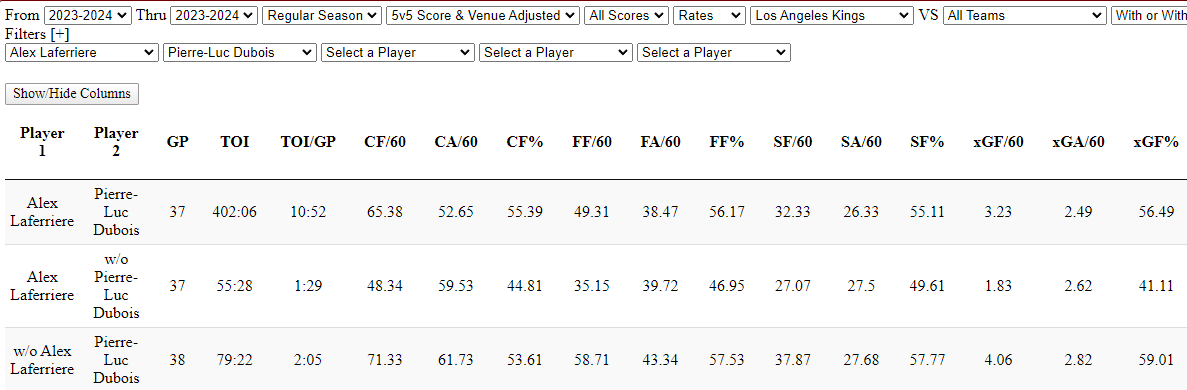The height and width of the screenshot is (390, 1187).
Task: Open the Pierre-Luc Dubois player dropdown
Action: (240, 53)
